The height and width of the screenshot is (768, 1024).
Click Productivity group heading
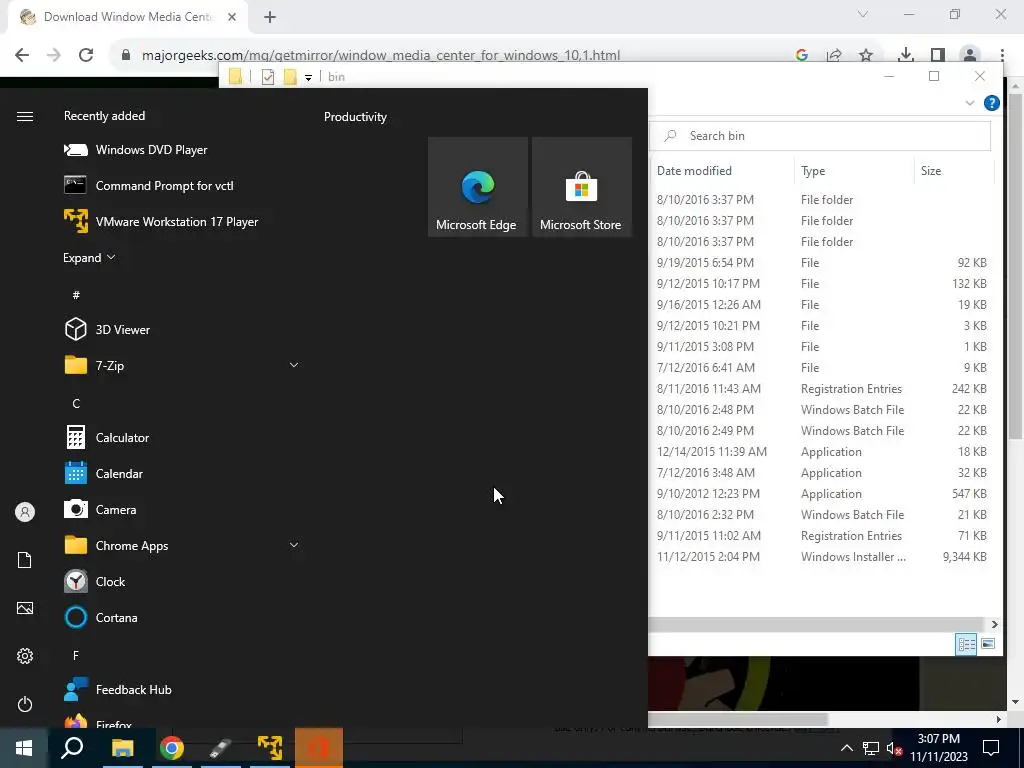(x=355, y=117)
